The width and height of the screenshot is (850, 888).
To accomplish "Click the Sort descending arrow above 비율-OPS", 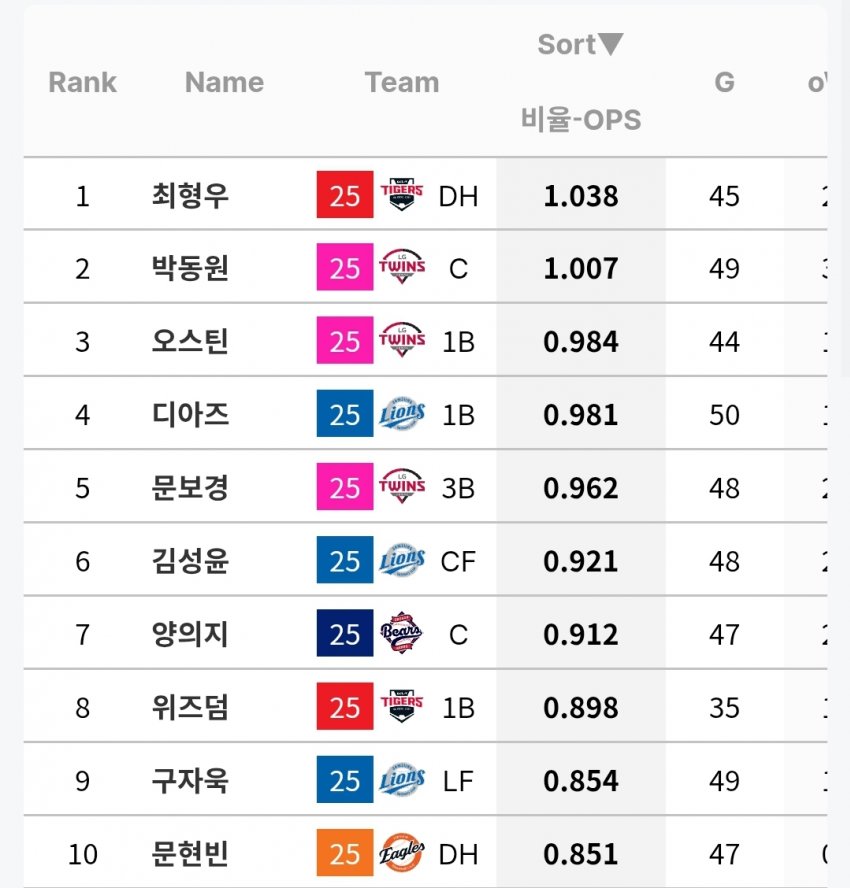I will tap(611, 44).
